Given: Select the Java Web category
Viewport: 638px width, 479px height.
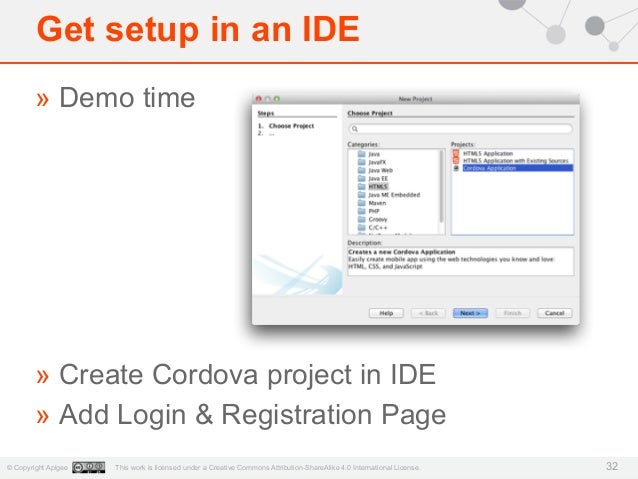Looking at the screenshot, I should [380, 171].
